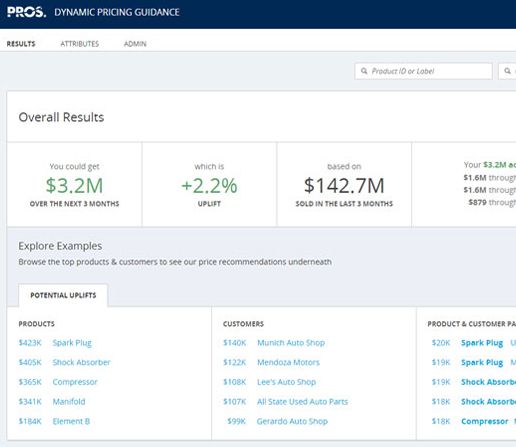Click the +2.2% uplift figure
Viewport: 516px width, 447px height.
pos(209,186)
